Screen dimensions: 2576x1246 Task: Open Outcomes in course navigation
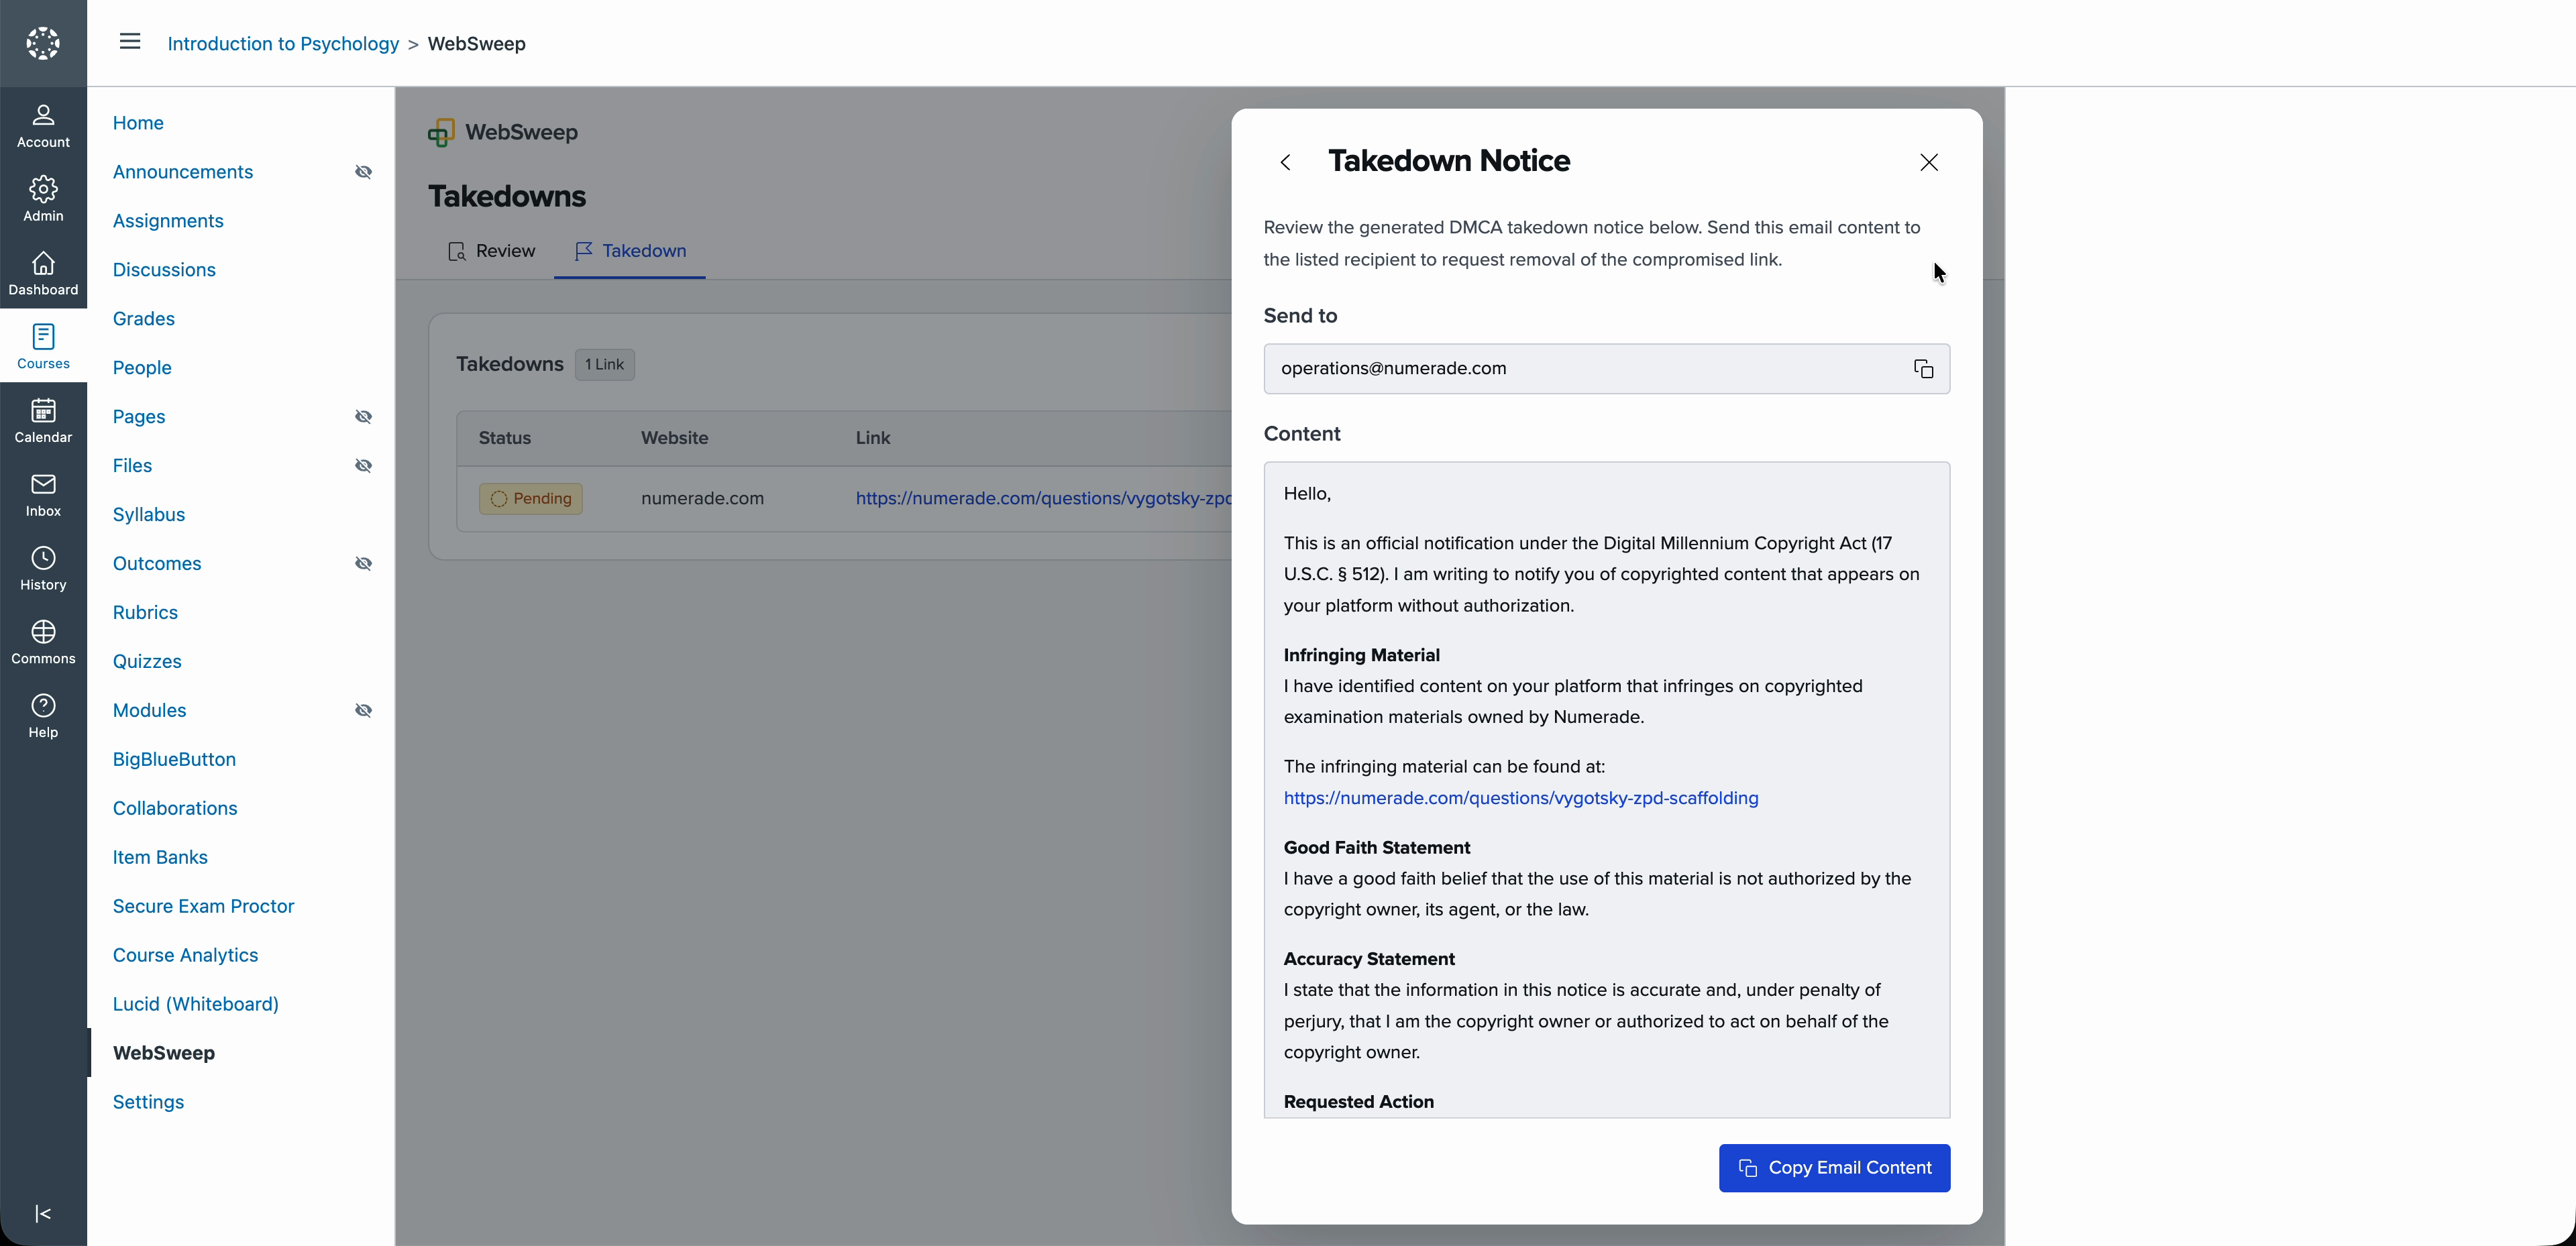click(157, 564)
